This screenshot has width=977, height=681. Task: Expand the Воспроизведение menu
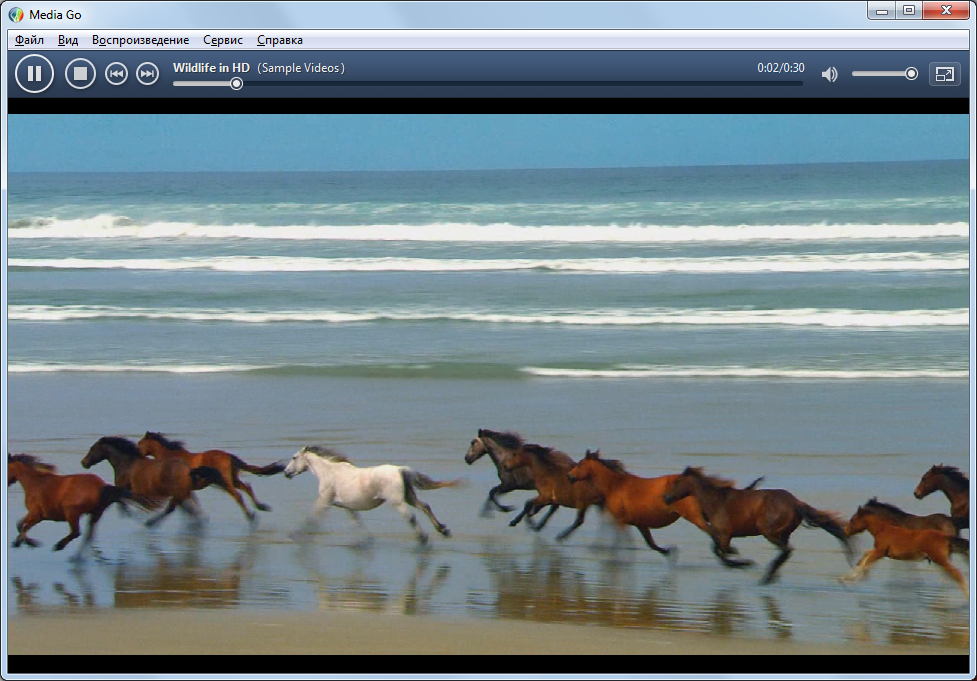140,40
